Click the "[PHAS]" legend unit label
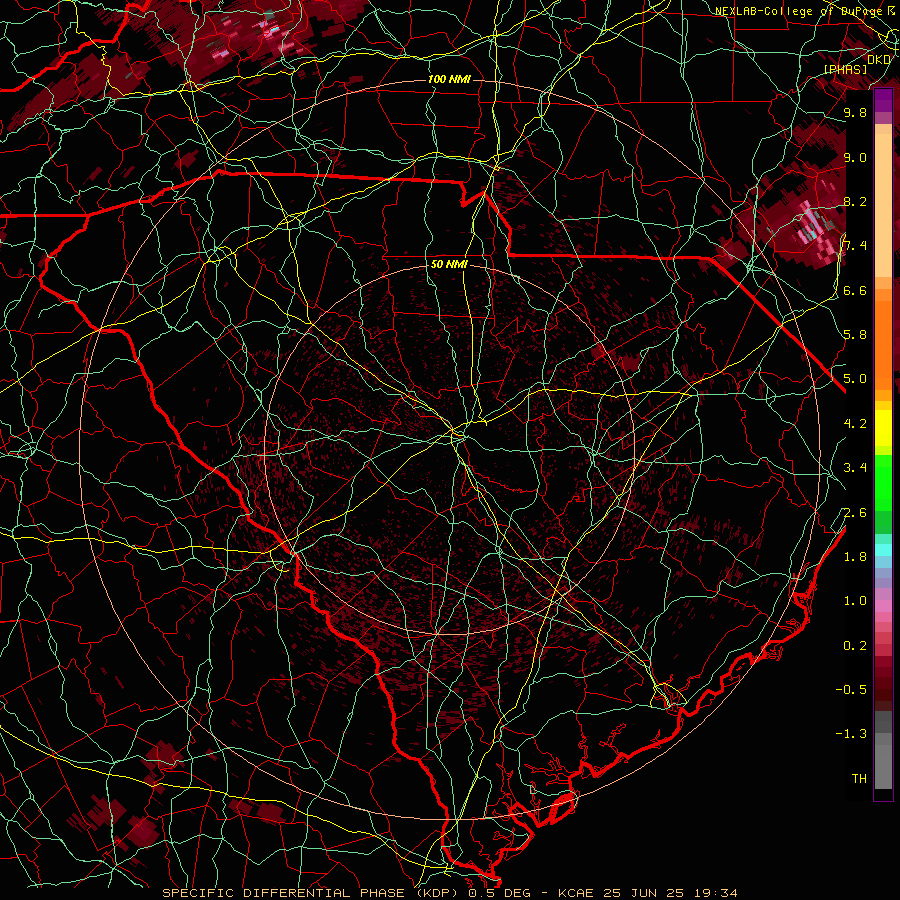 pos(845,70)
